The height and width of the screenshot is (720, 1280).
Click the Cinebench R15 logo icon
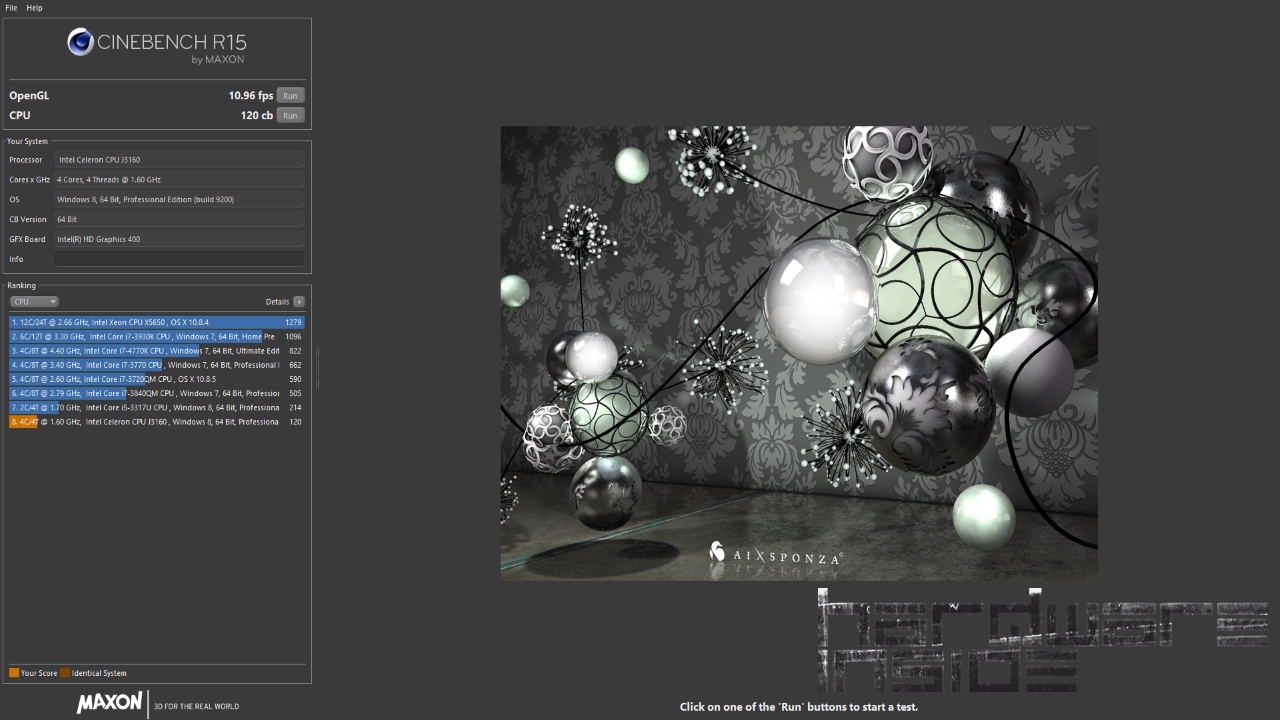pos(80,42)
